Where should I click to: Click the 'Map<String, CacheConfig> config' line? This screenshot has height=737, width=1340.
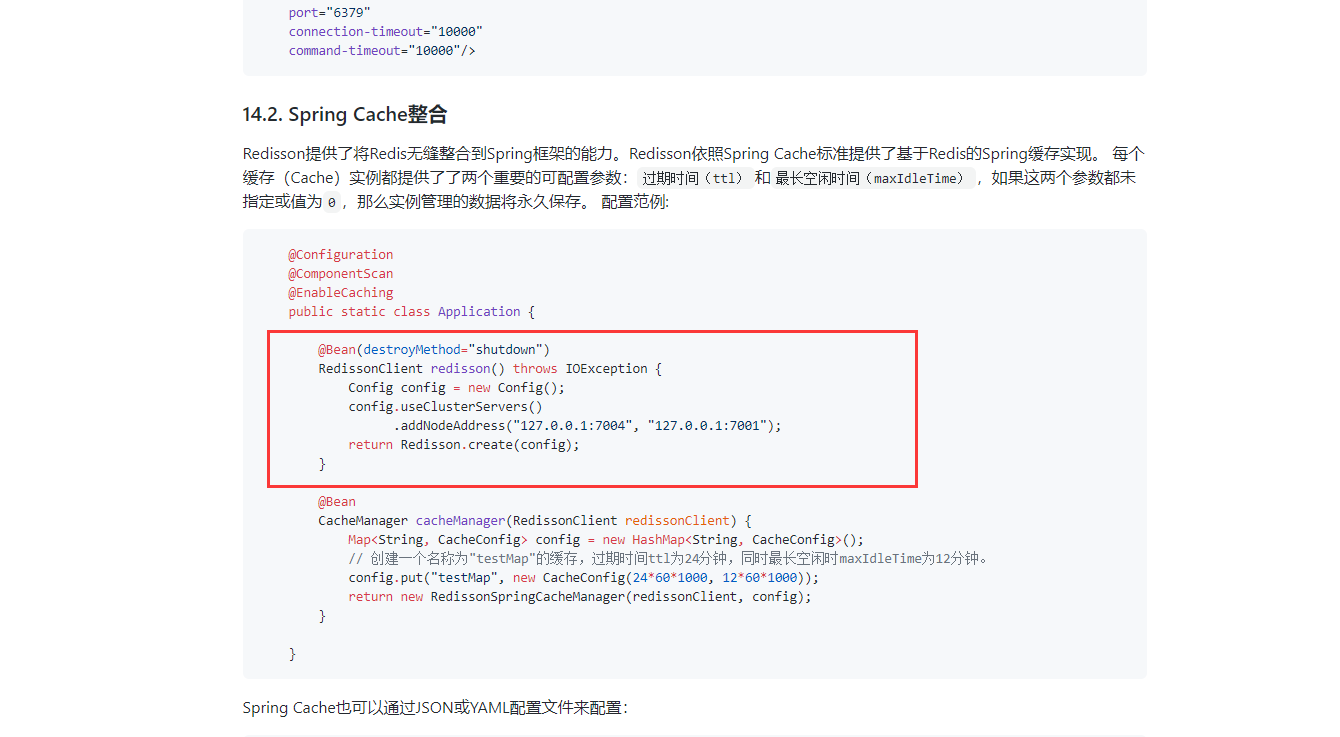[x=606, y=539]
